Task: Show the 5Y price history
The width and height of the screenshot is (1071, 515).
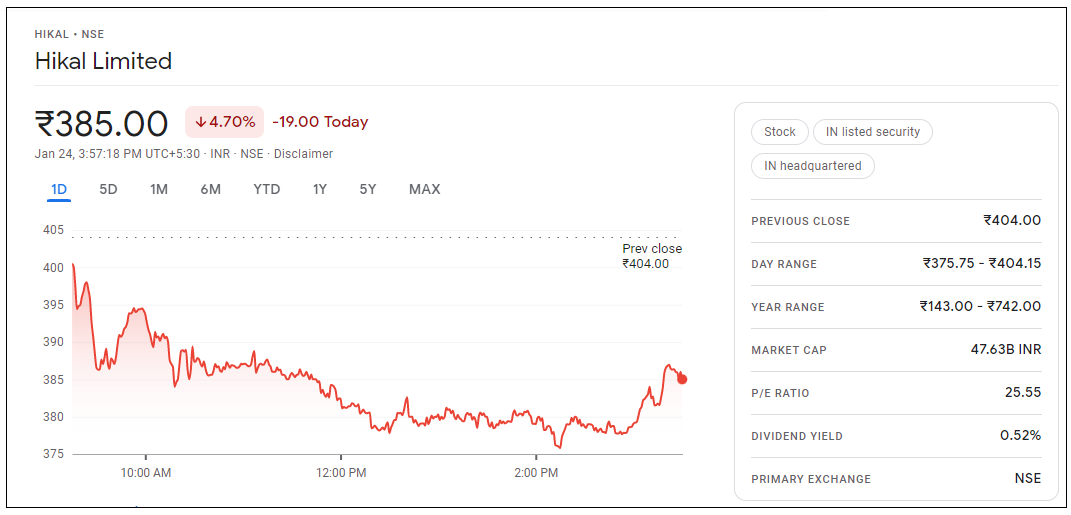Action: click(x=368, y=189)
